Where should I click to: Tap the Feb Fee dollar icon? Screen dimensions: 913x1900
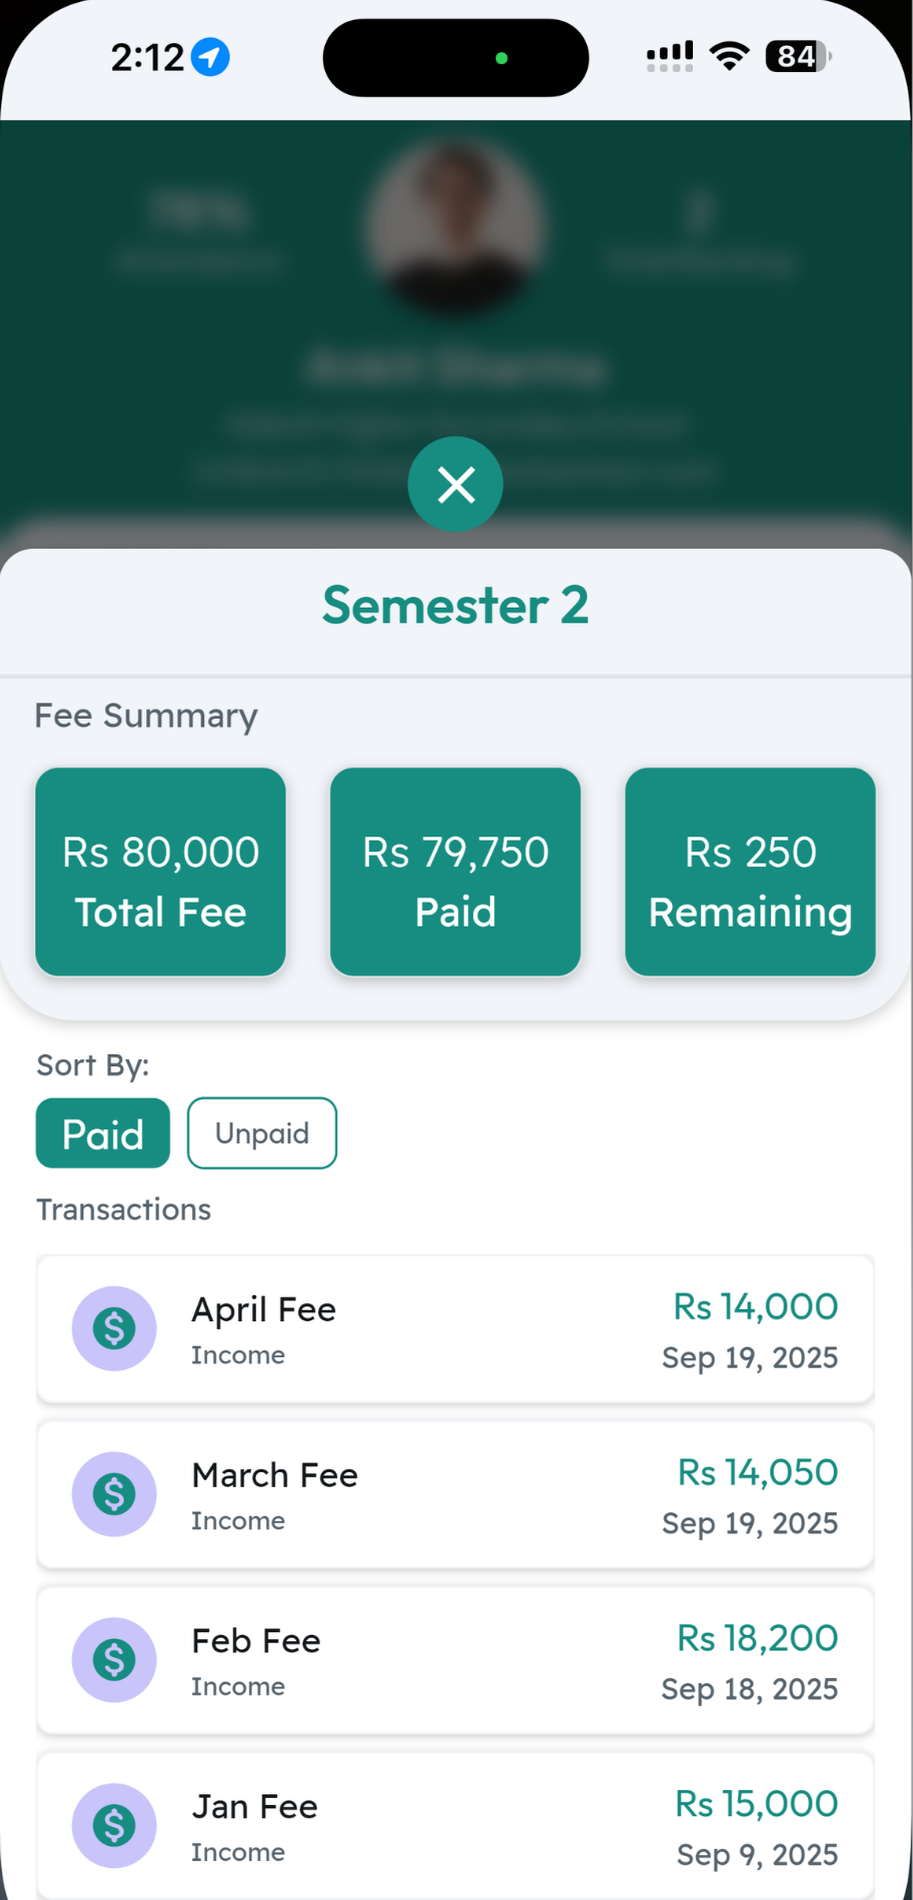[114, 1660]
